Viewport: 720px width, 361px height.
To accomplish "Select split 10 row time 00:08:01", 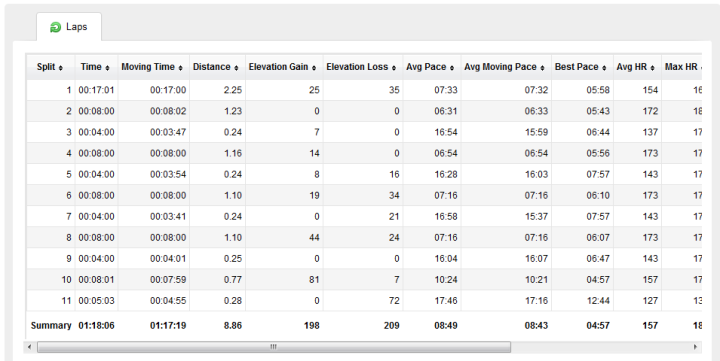I will point(96,280).
